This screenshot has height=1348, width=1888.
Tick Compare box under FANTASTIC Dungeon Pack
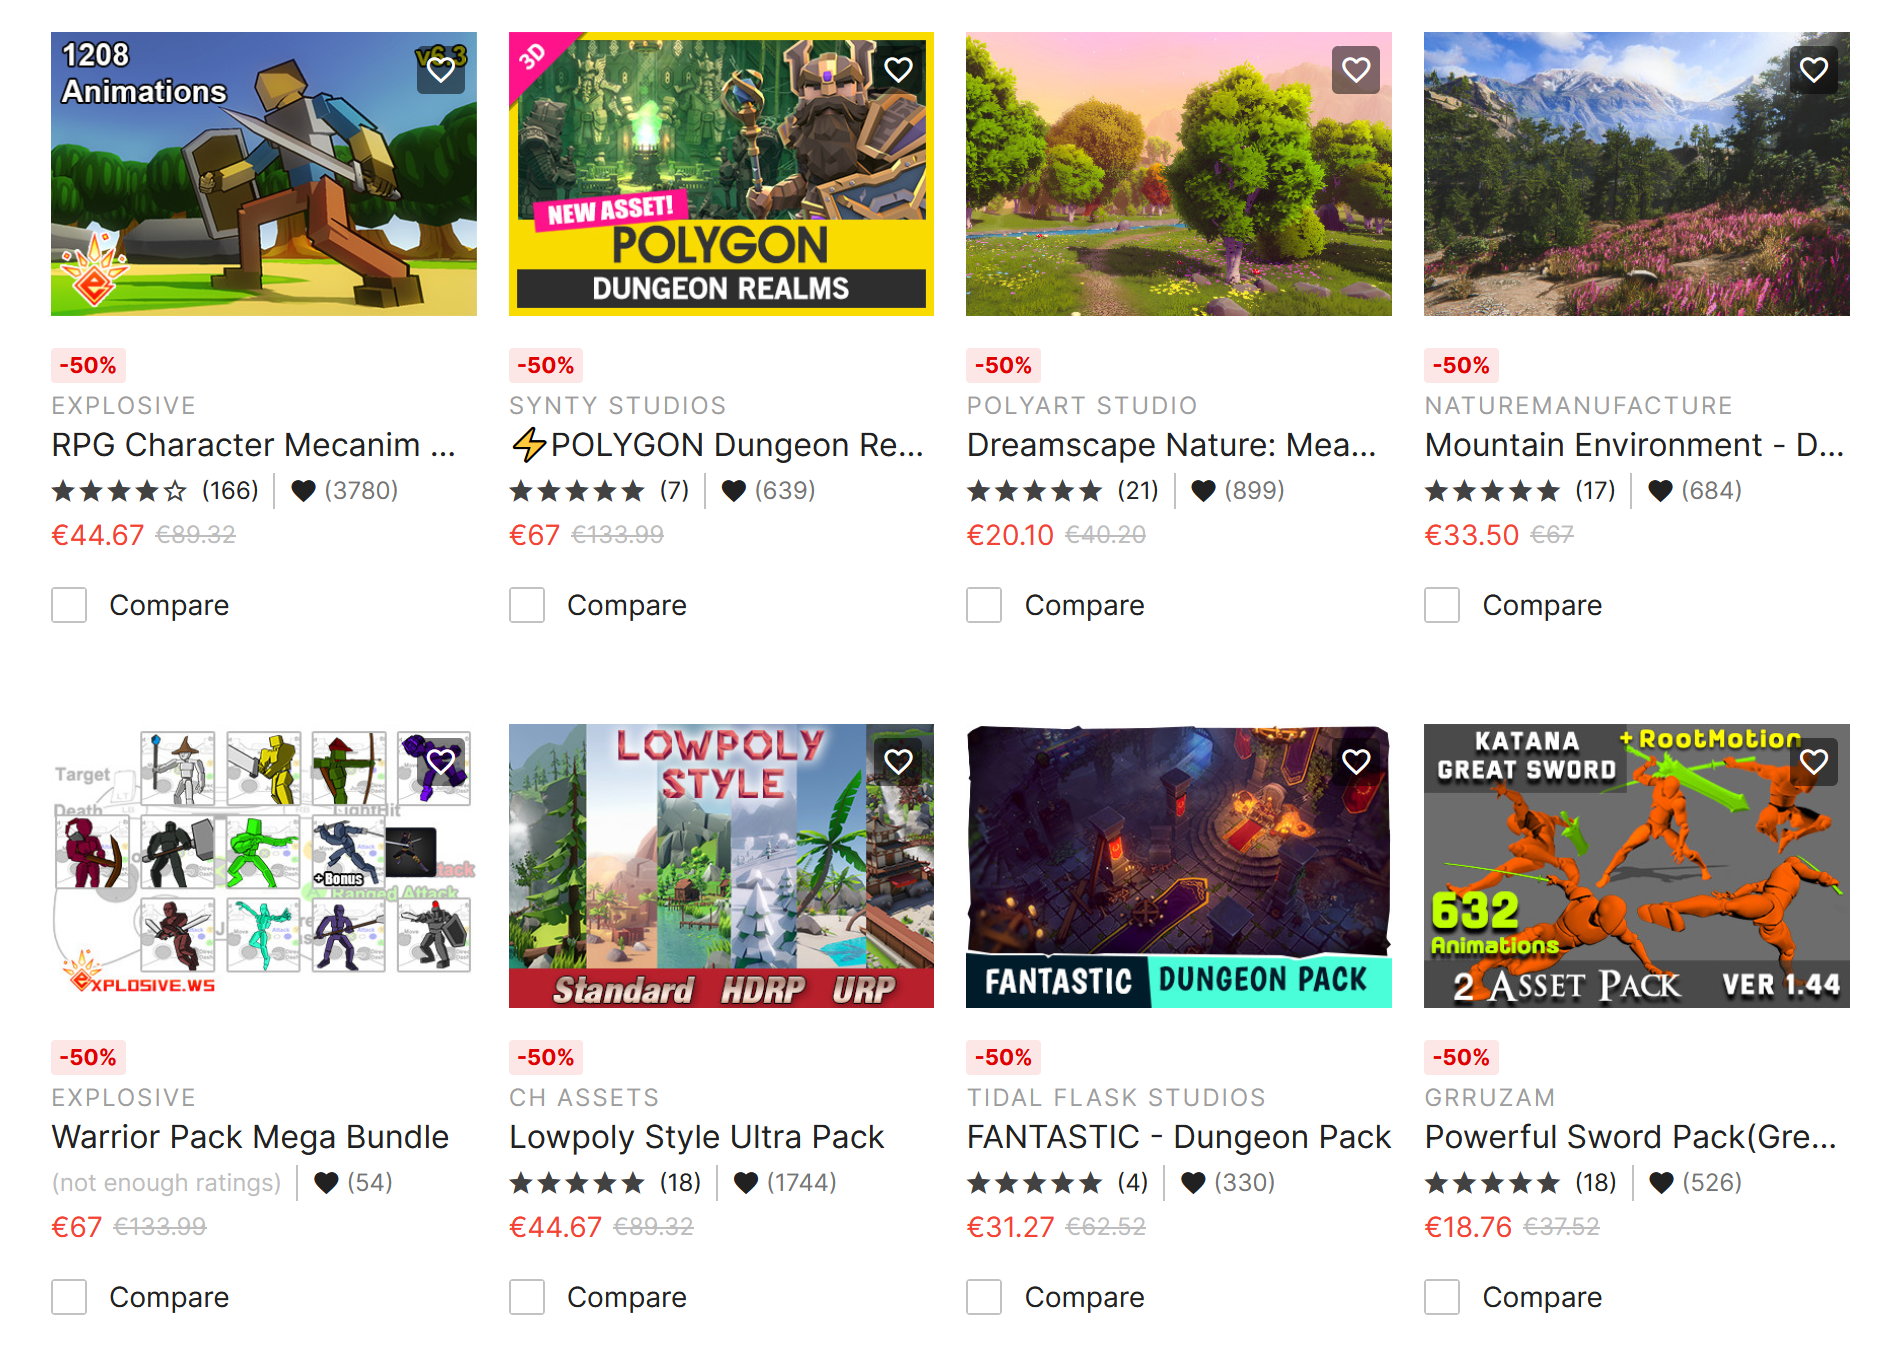point(984,1297)
